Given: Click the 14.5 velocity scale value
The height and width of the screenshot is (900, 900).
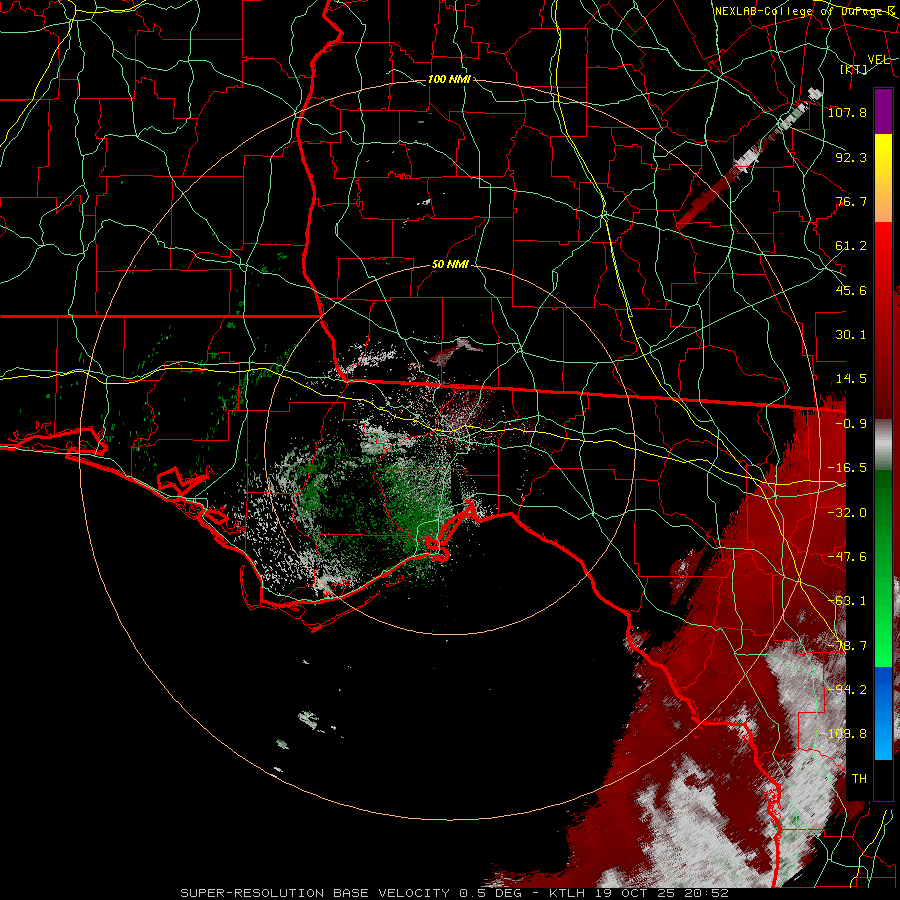Looking at the screenshot, I should (851, 379).
